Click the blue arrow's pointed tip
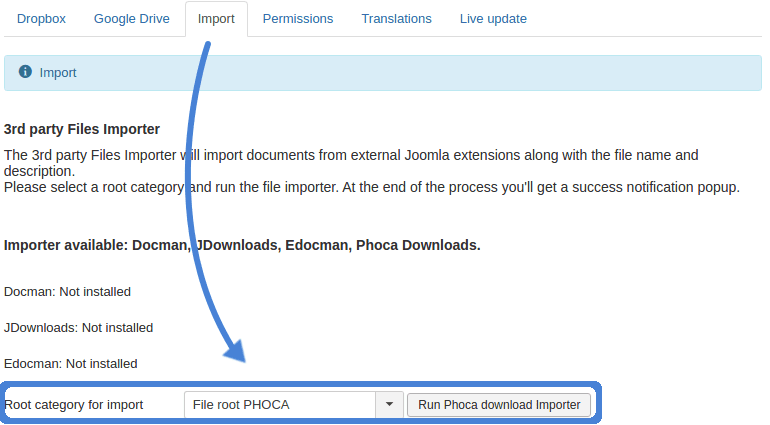Screen dimensions: 770x425 pos(235,356)
